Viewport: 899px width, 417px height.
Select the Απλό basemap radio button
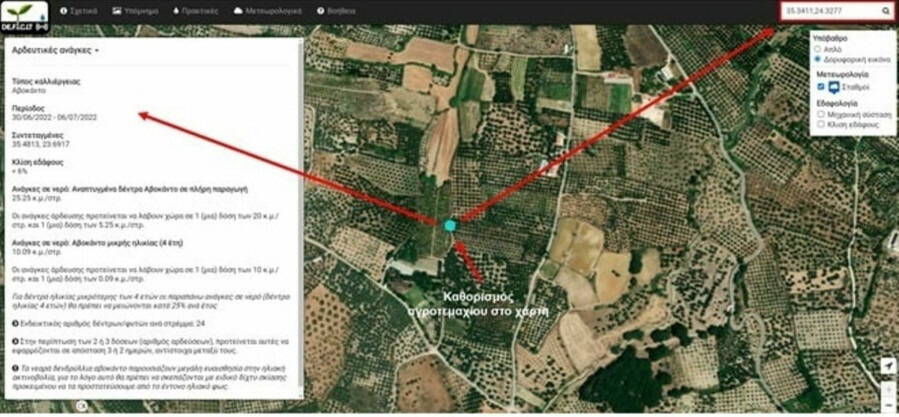pos(818,49)
